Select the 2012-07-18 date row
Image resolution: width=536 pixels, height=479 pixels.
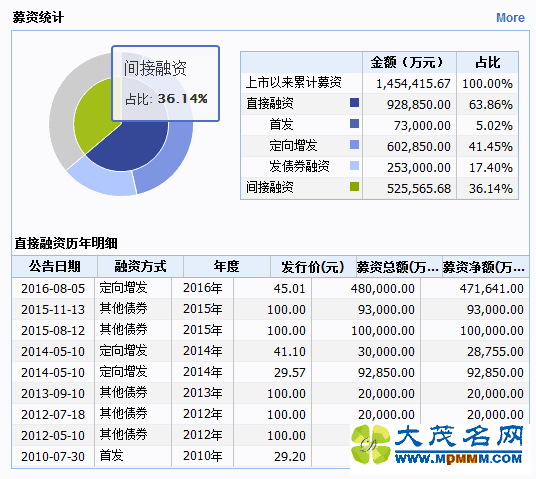click(x=53, y=415)
